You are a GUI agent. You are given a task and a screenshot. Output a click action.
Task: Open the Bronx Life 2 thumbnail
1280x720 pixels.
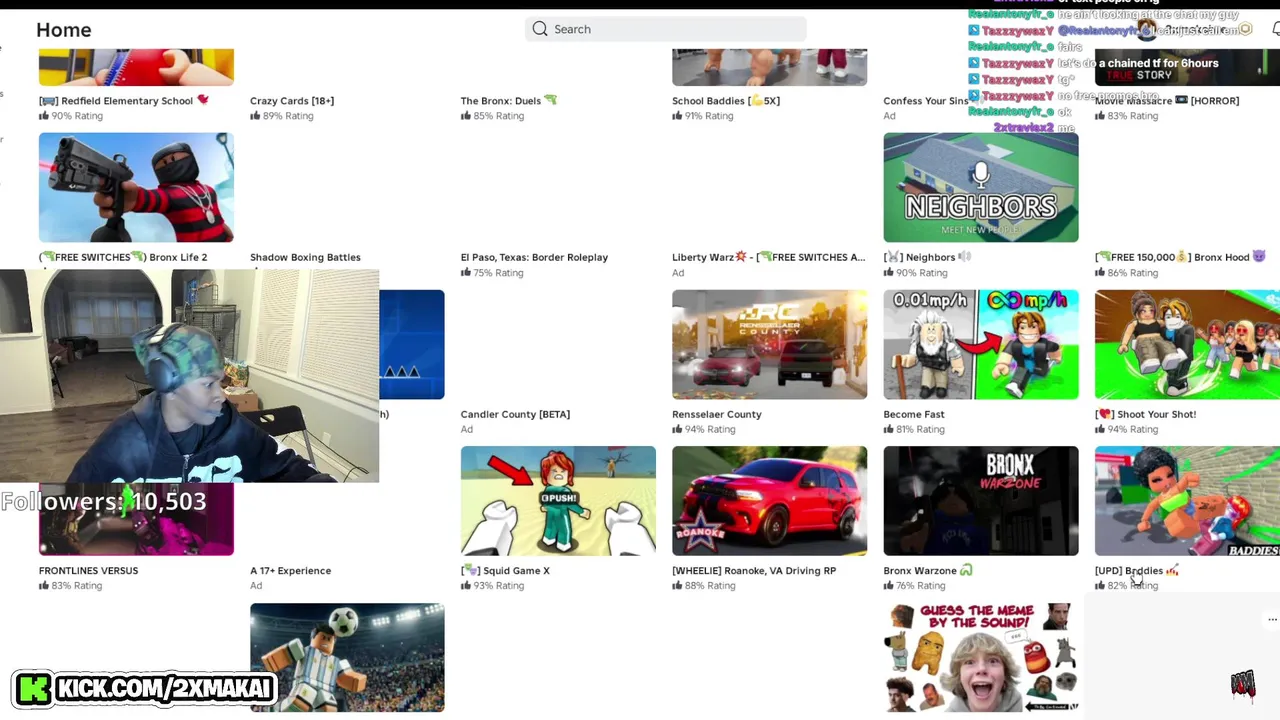(x=136, y=187)
